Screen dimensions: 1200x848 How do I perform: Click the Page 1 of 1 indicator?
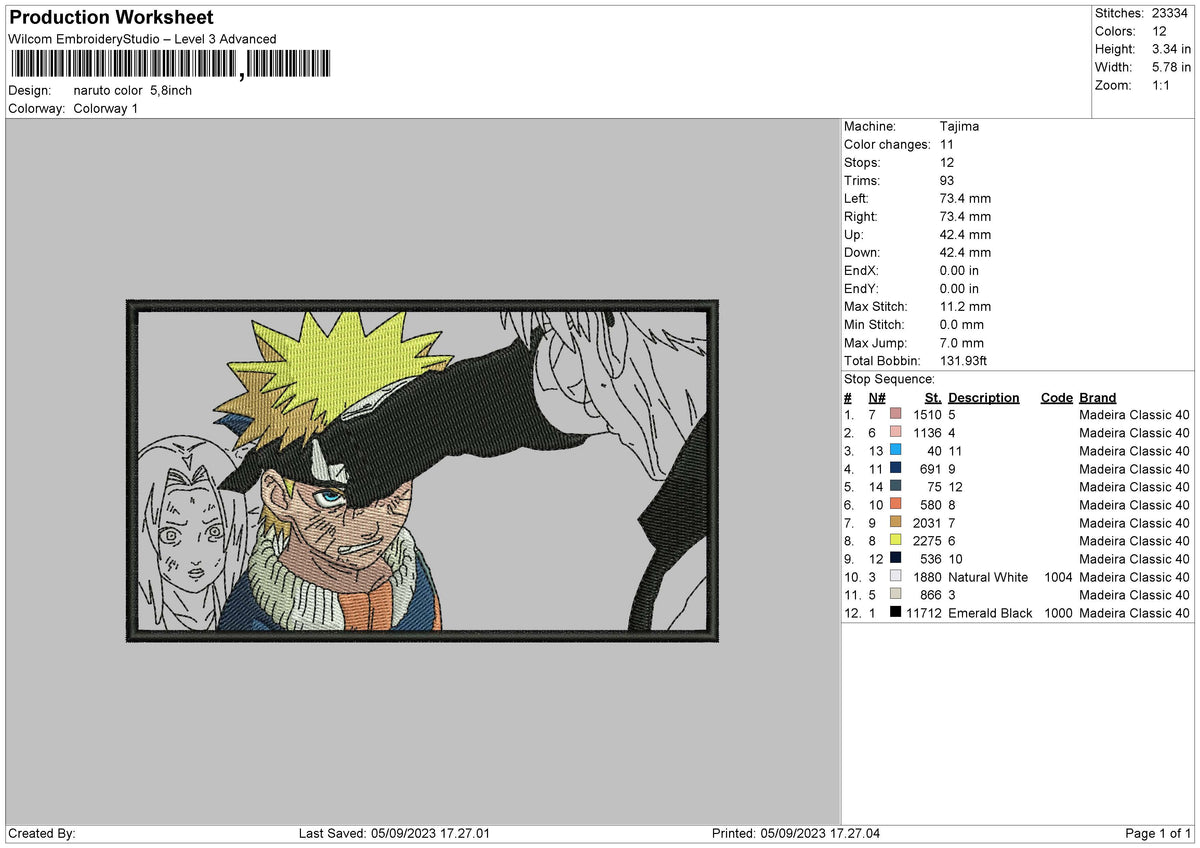click(x=1158, y=833)
